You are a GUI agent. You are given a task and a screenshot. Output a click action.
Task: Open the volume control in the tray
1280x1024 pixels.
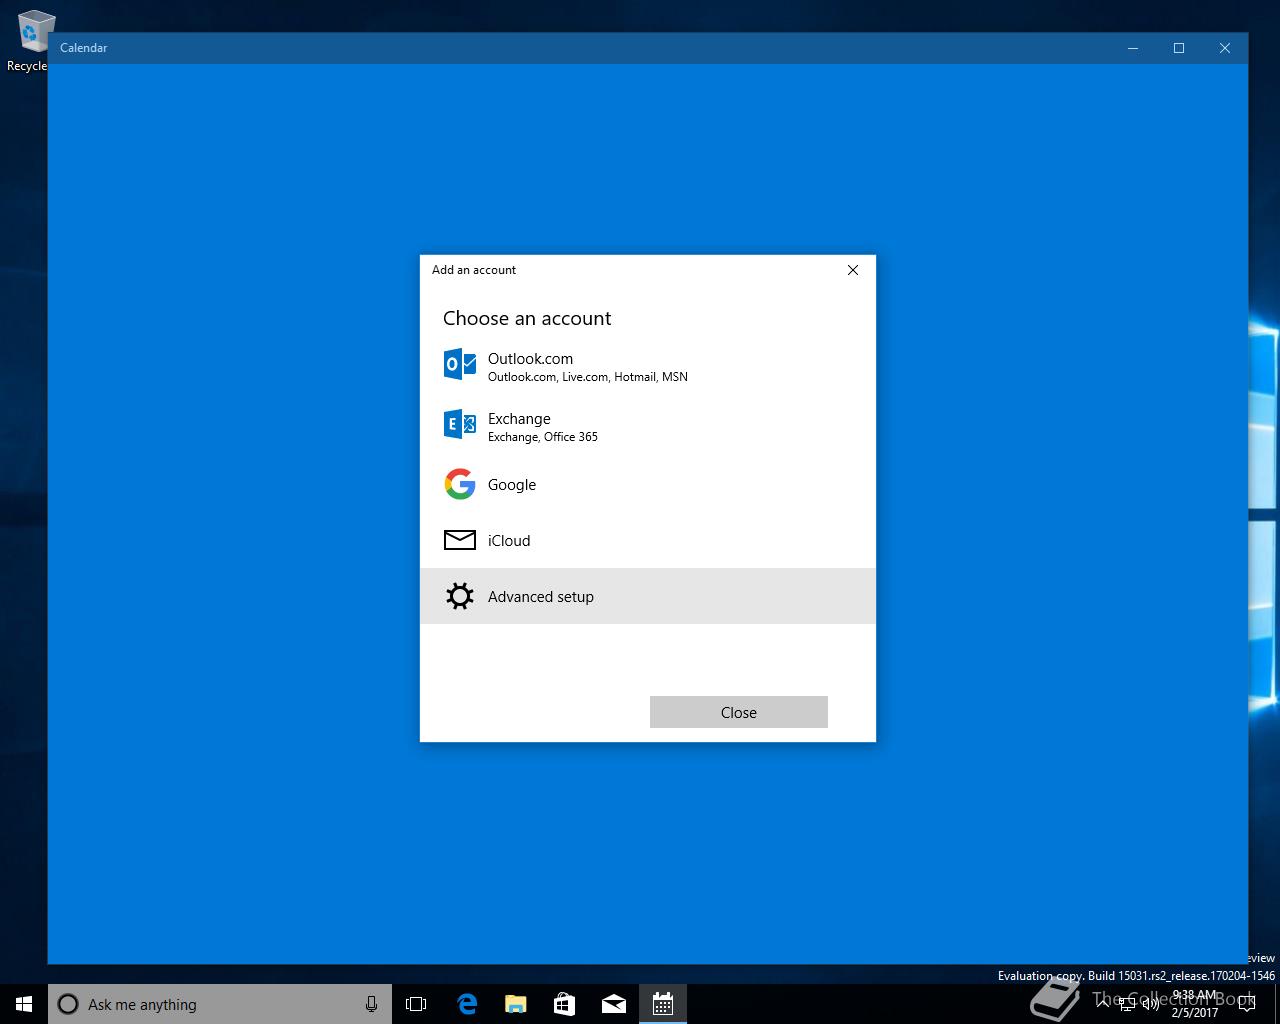pyautogui.click(x=1151, y=1004)
